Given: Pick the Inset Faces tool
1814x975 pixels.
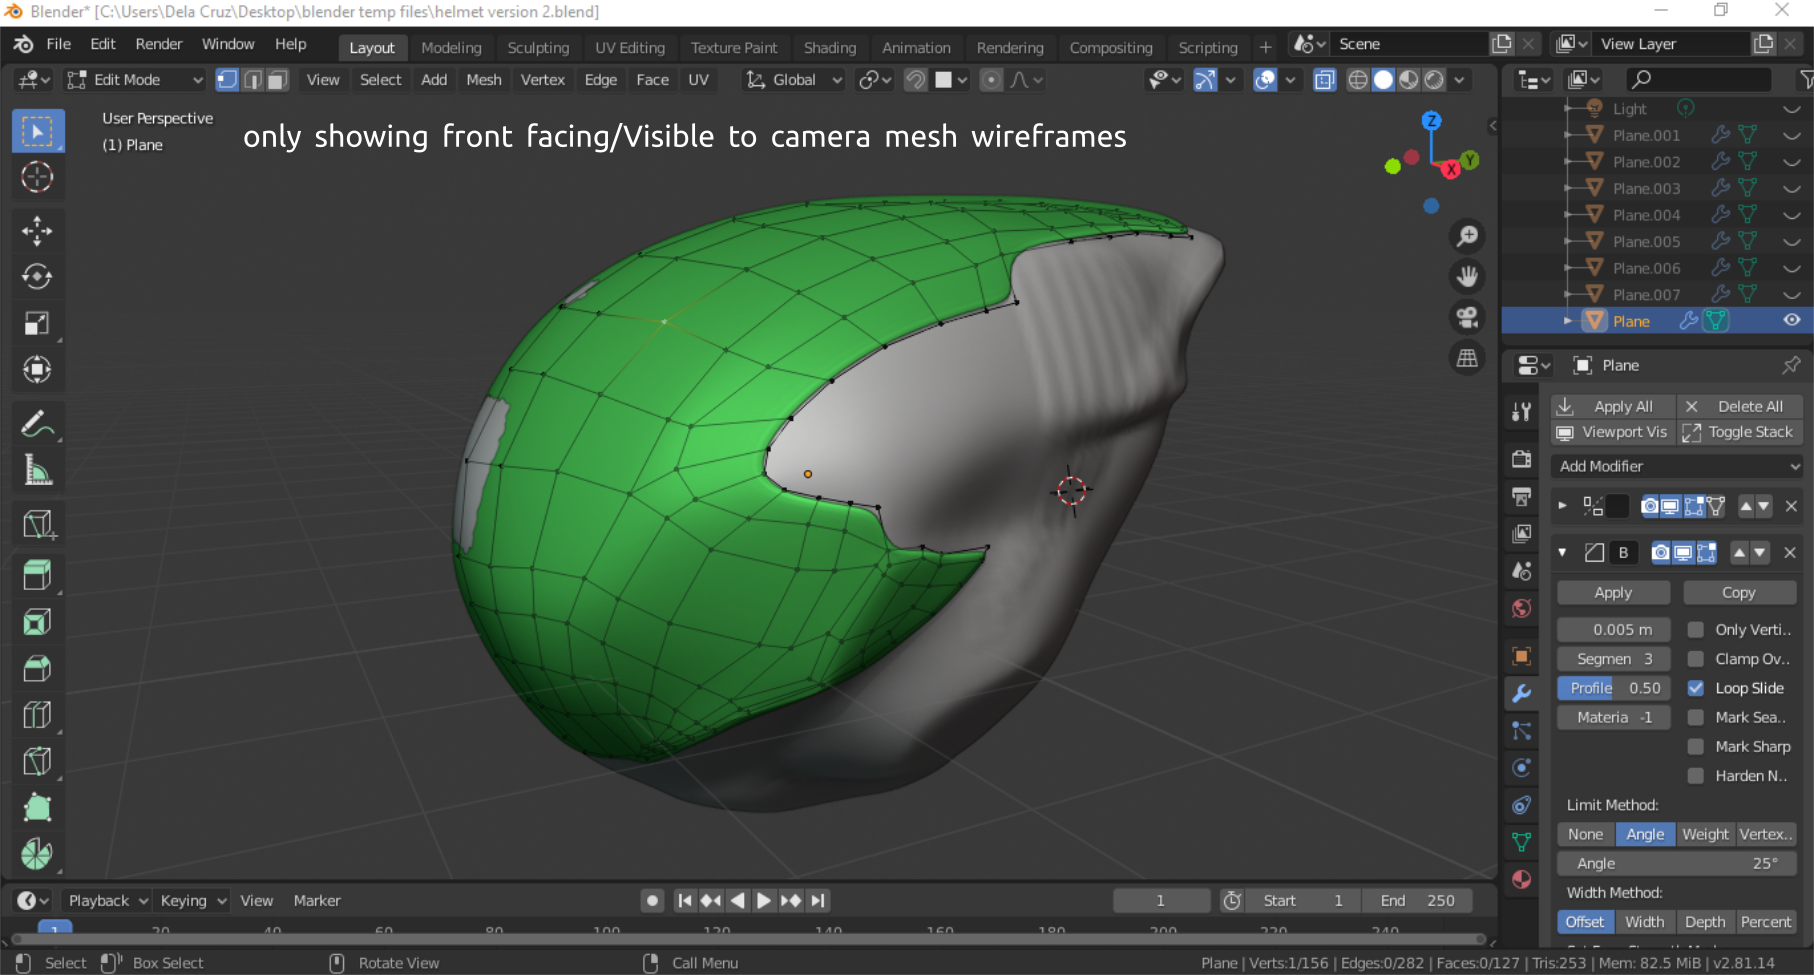Looking at the screenshot, I should [x=37, y=622].
